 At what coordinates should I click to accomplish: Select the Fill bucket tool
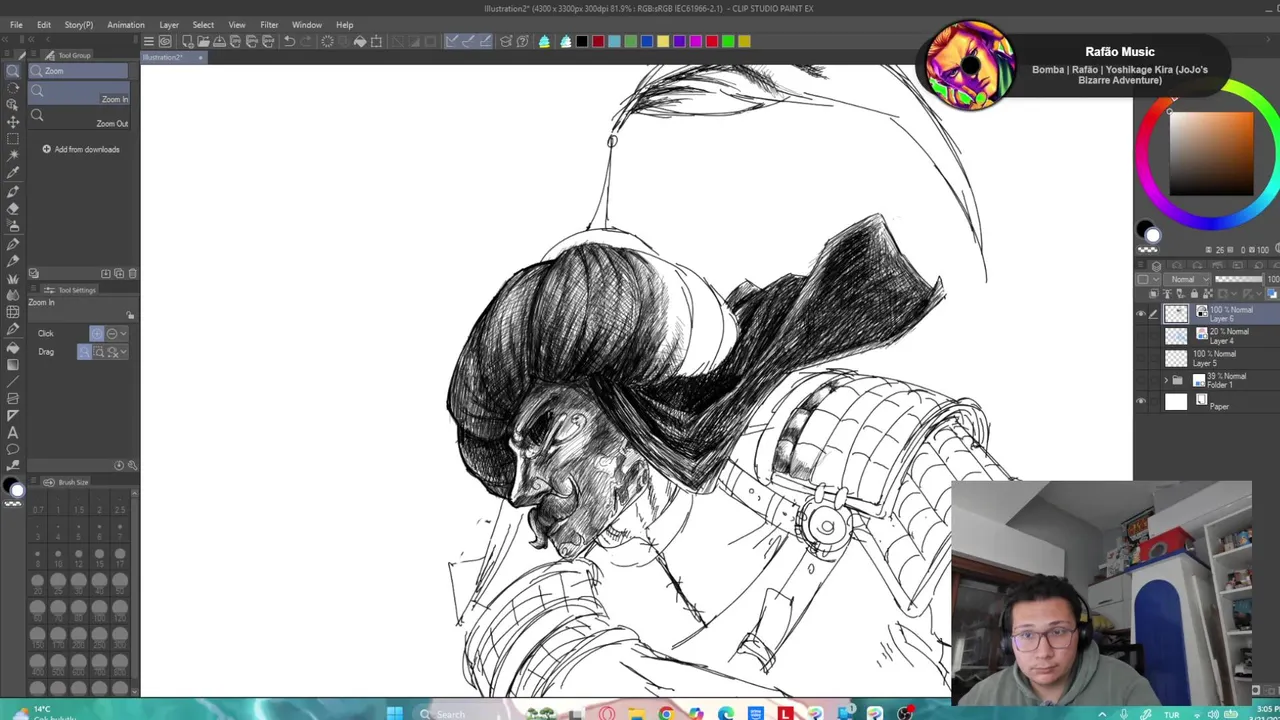coord(13,347)
